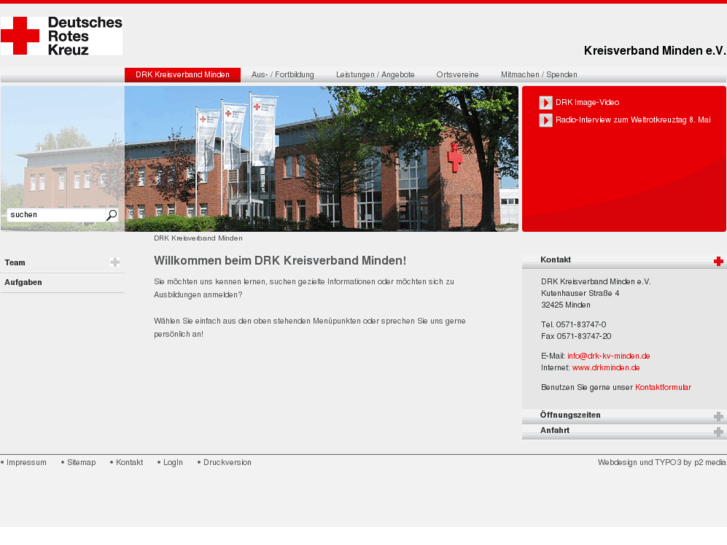
Task: Click the Kutenhauser Straße 4 address line
Action: pyautogui.click(x=580, y=294)
